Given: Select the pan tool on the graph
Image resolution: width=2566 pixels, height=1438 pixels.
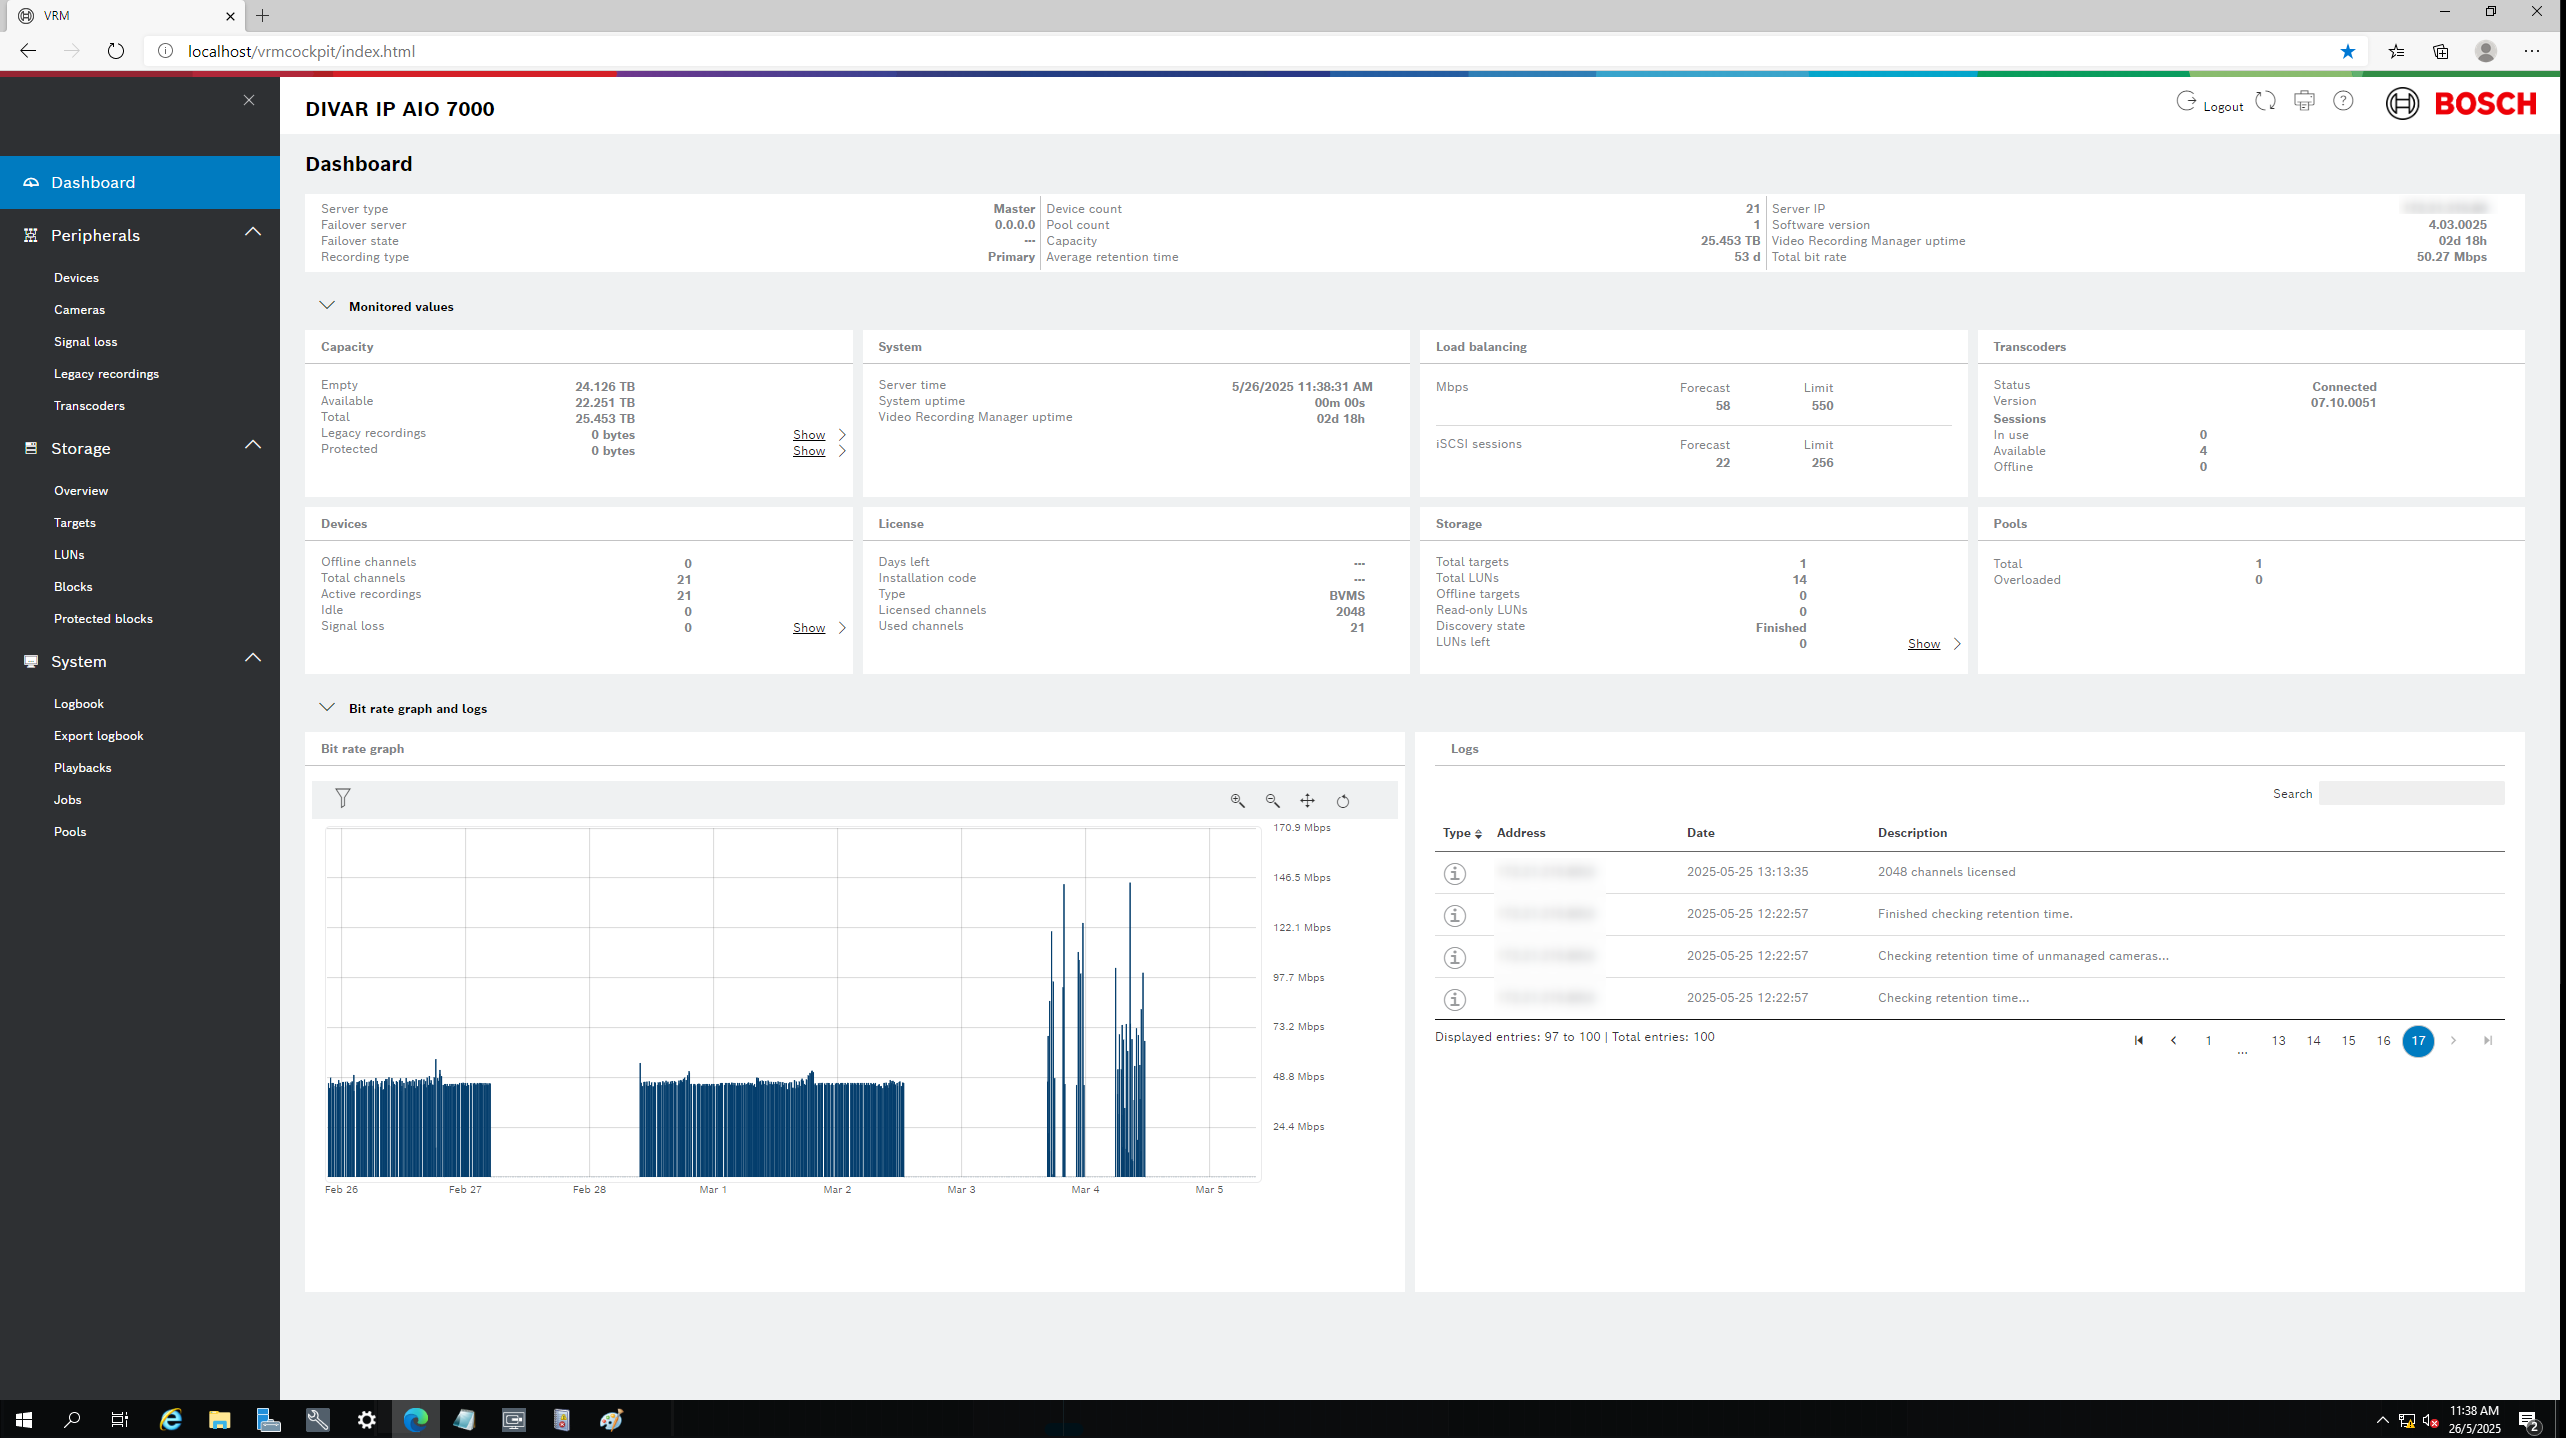Looking at the screenshot, I should pyautogui.click(x=1307, y=801).
